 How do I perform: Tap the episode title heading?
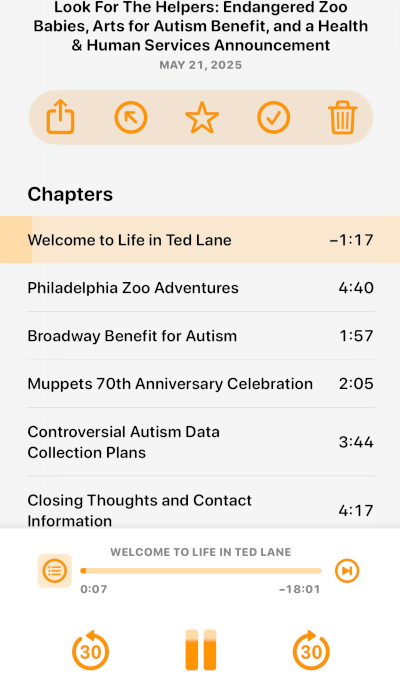pyautogui.click(x=201, y=26)
